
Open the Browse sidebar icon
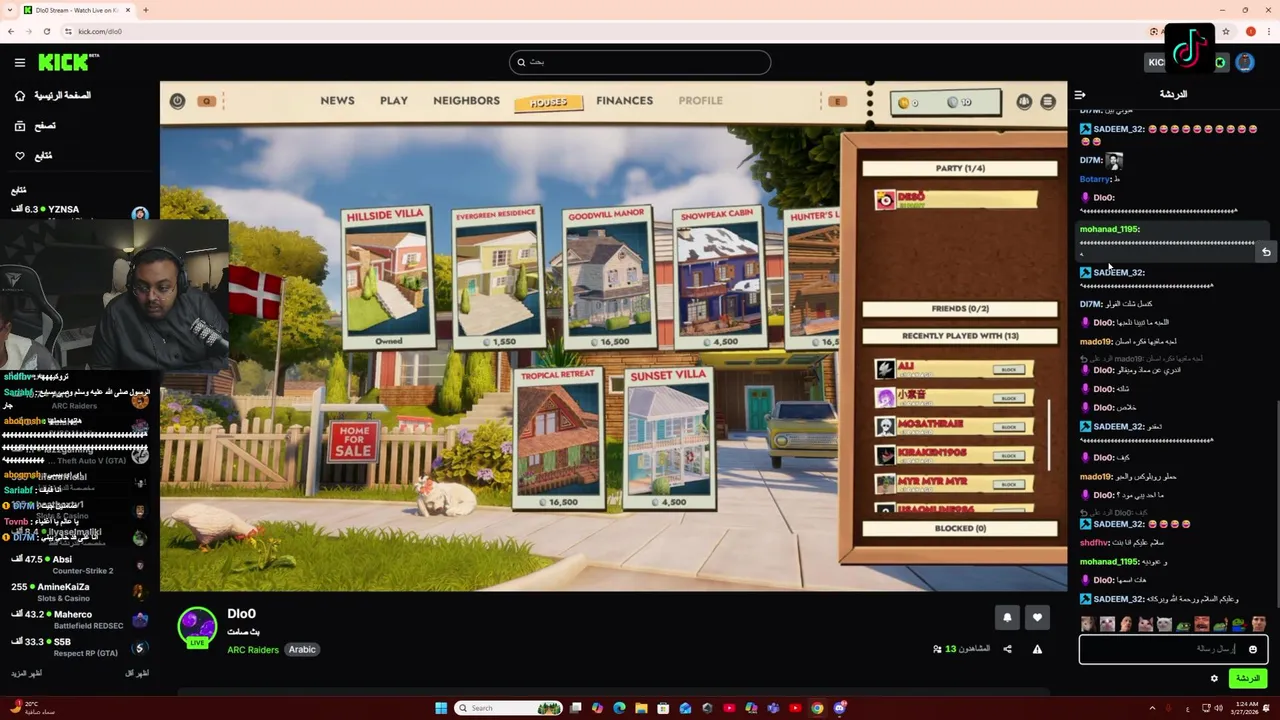(19, 126)
